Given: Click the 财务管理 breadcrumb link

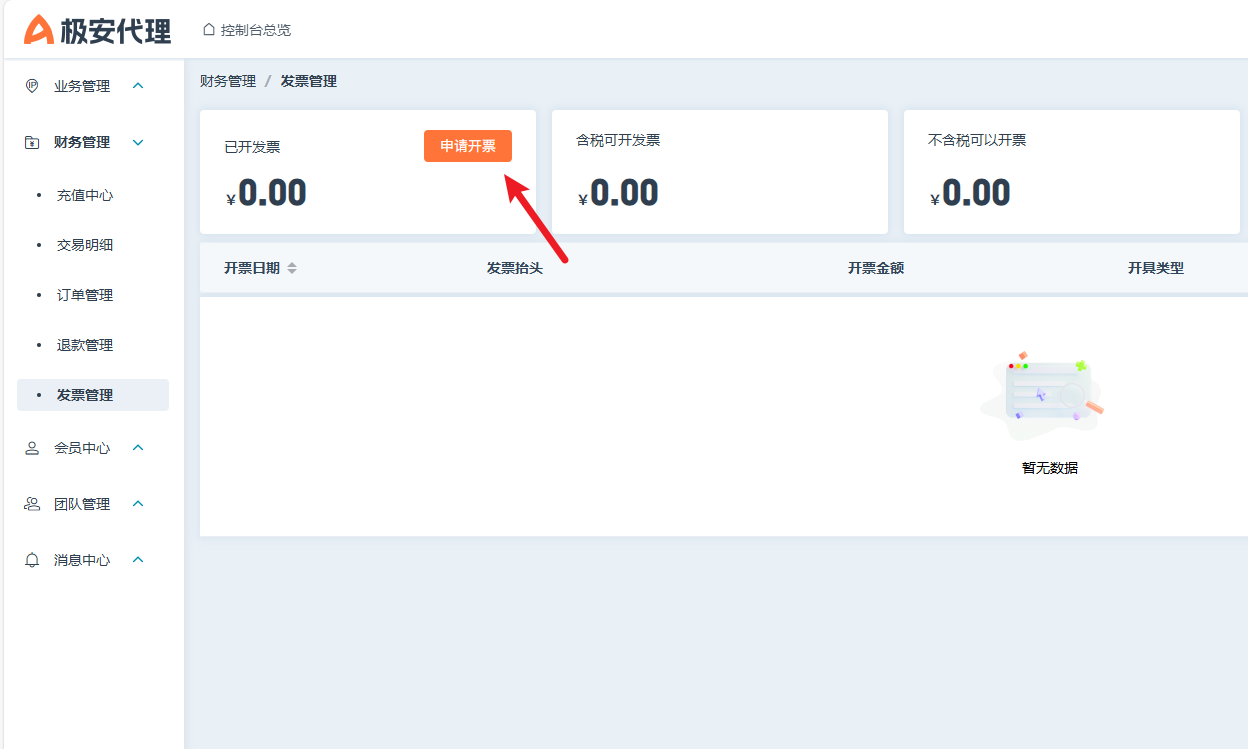Looking at the screenshot, I should pyautogui.click(x=228, y=81).
